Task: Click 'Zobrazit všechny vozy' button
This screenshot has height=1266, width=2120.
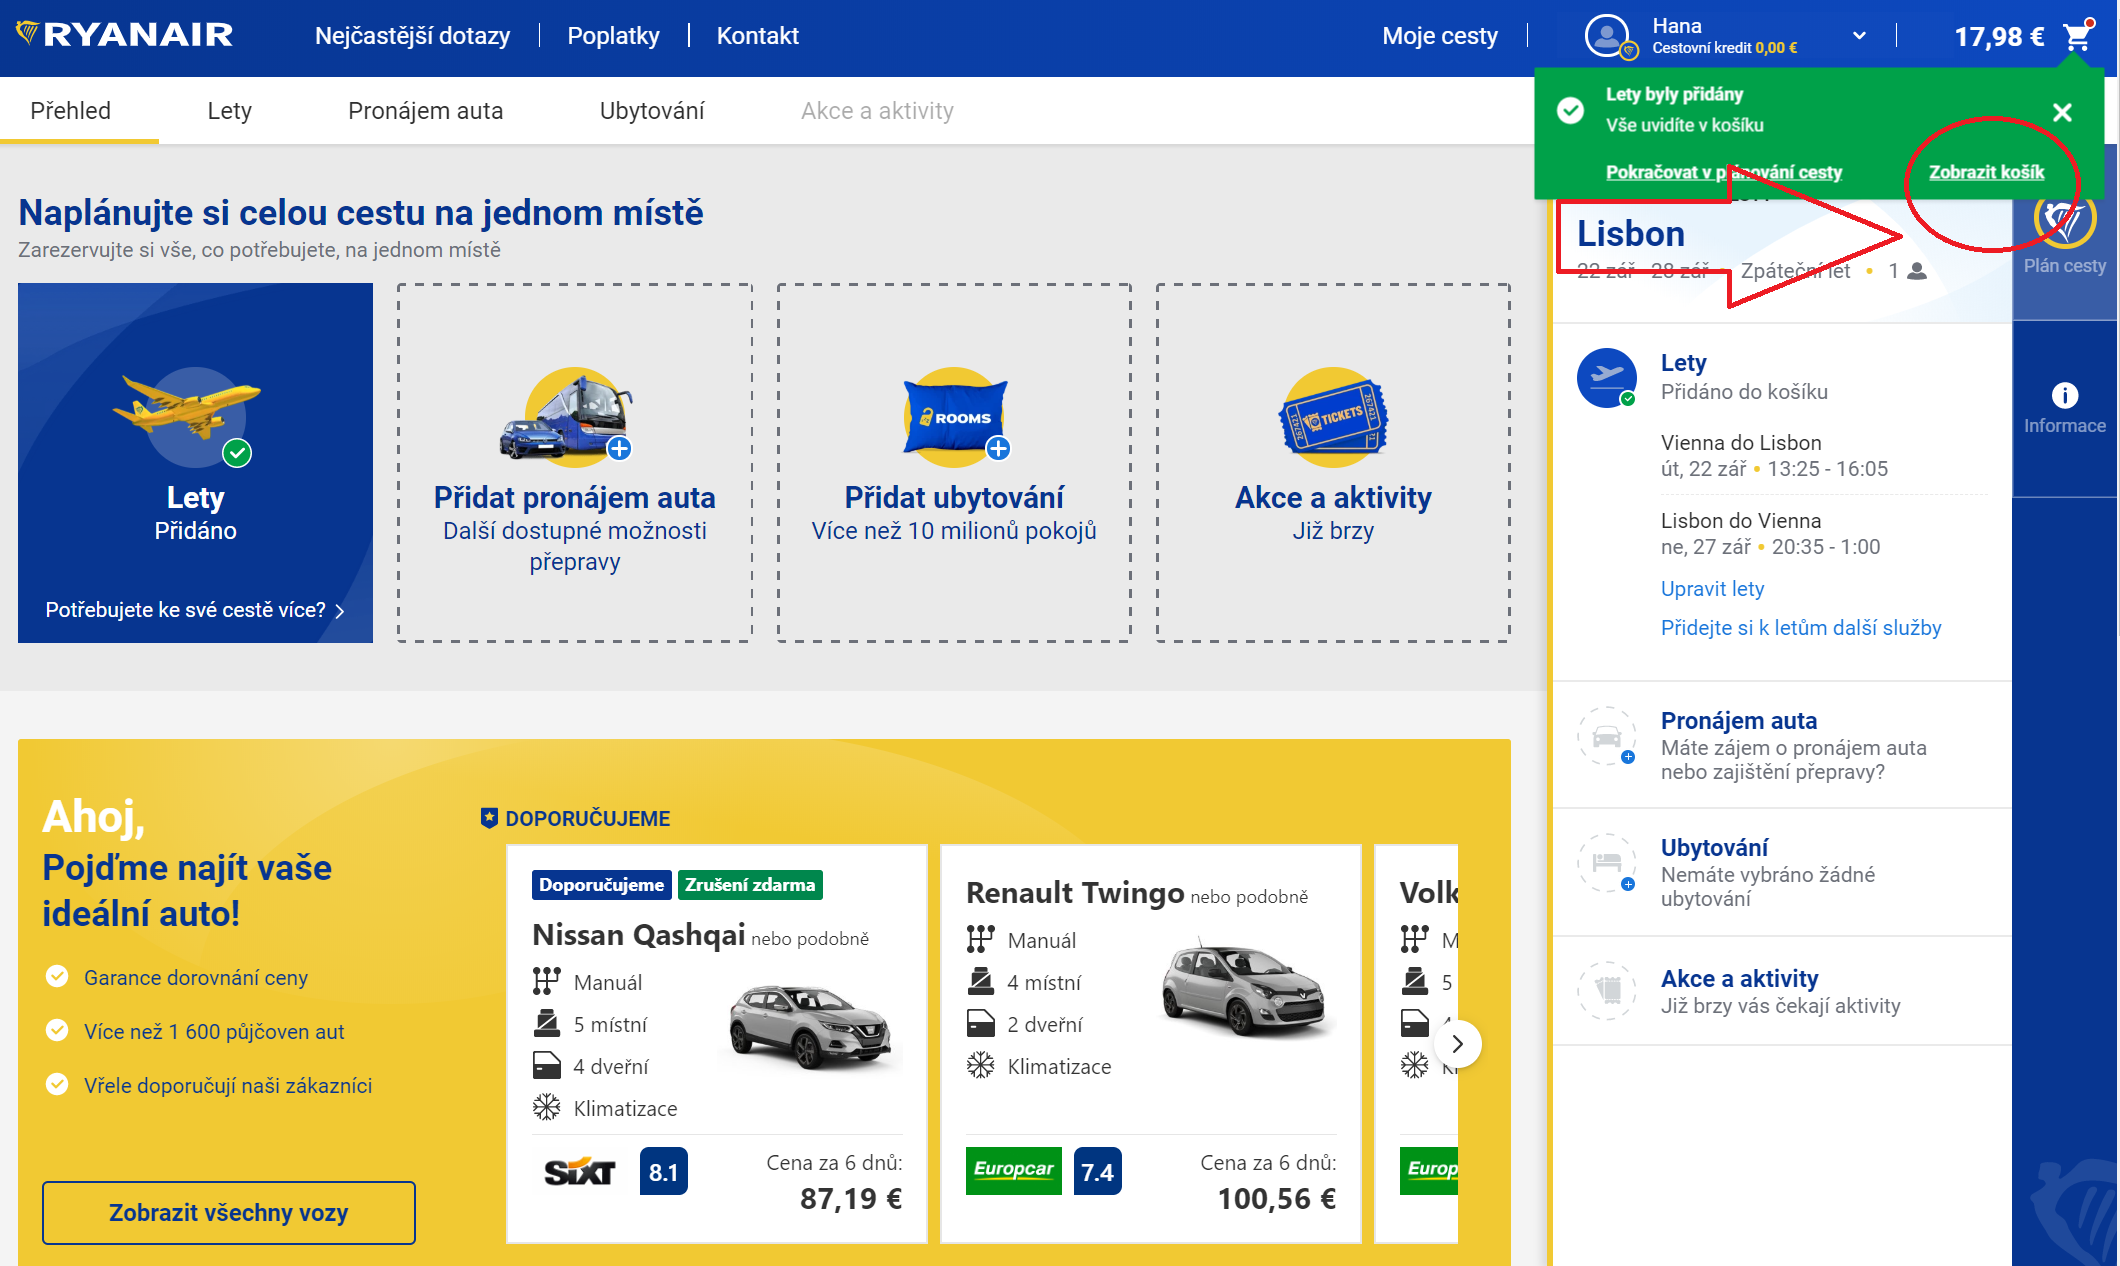Action: (229, 1213)
